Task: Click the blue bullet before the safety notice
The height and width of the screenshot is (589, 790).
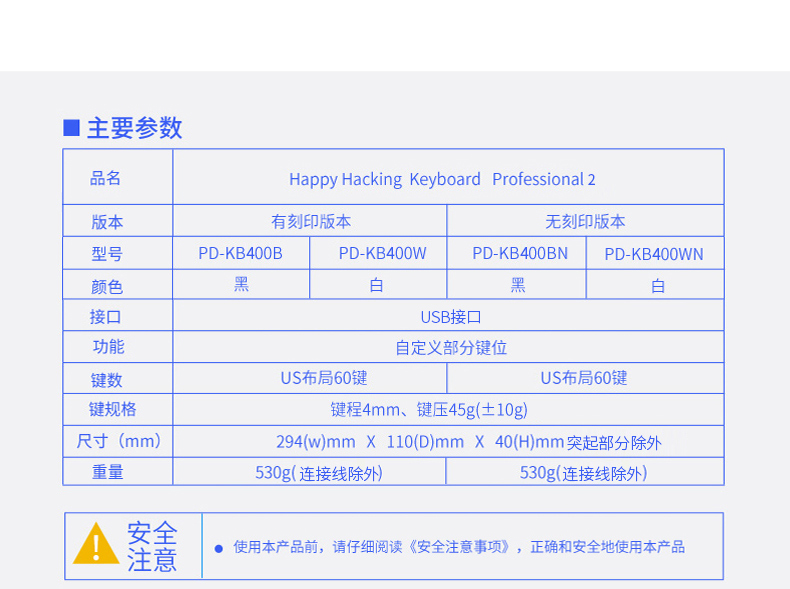Action: [219, 549]
